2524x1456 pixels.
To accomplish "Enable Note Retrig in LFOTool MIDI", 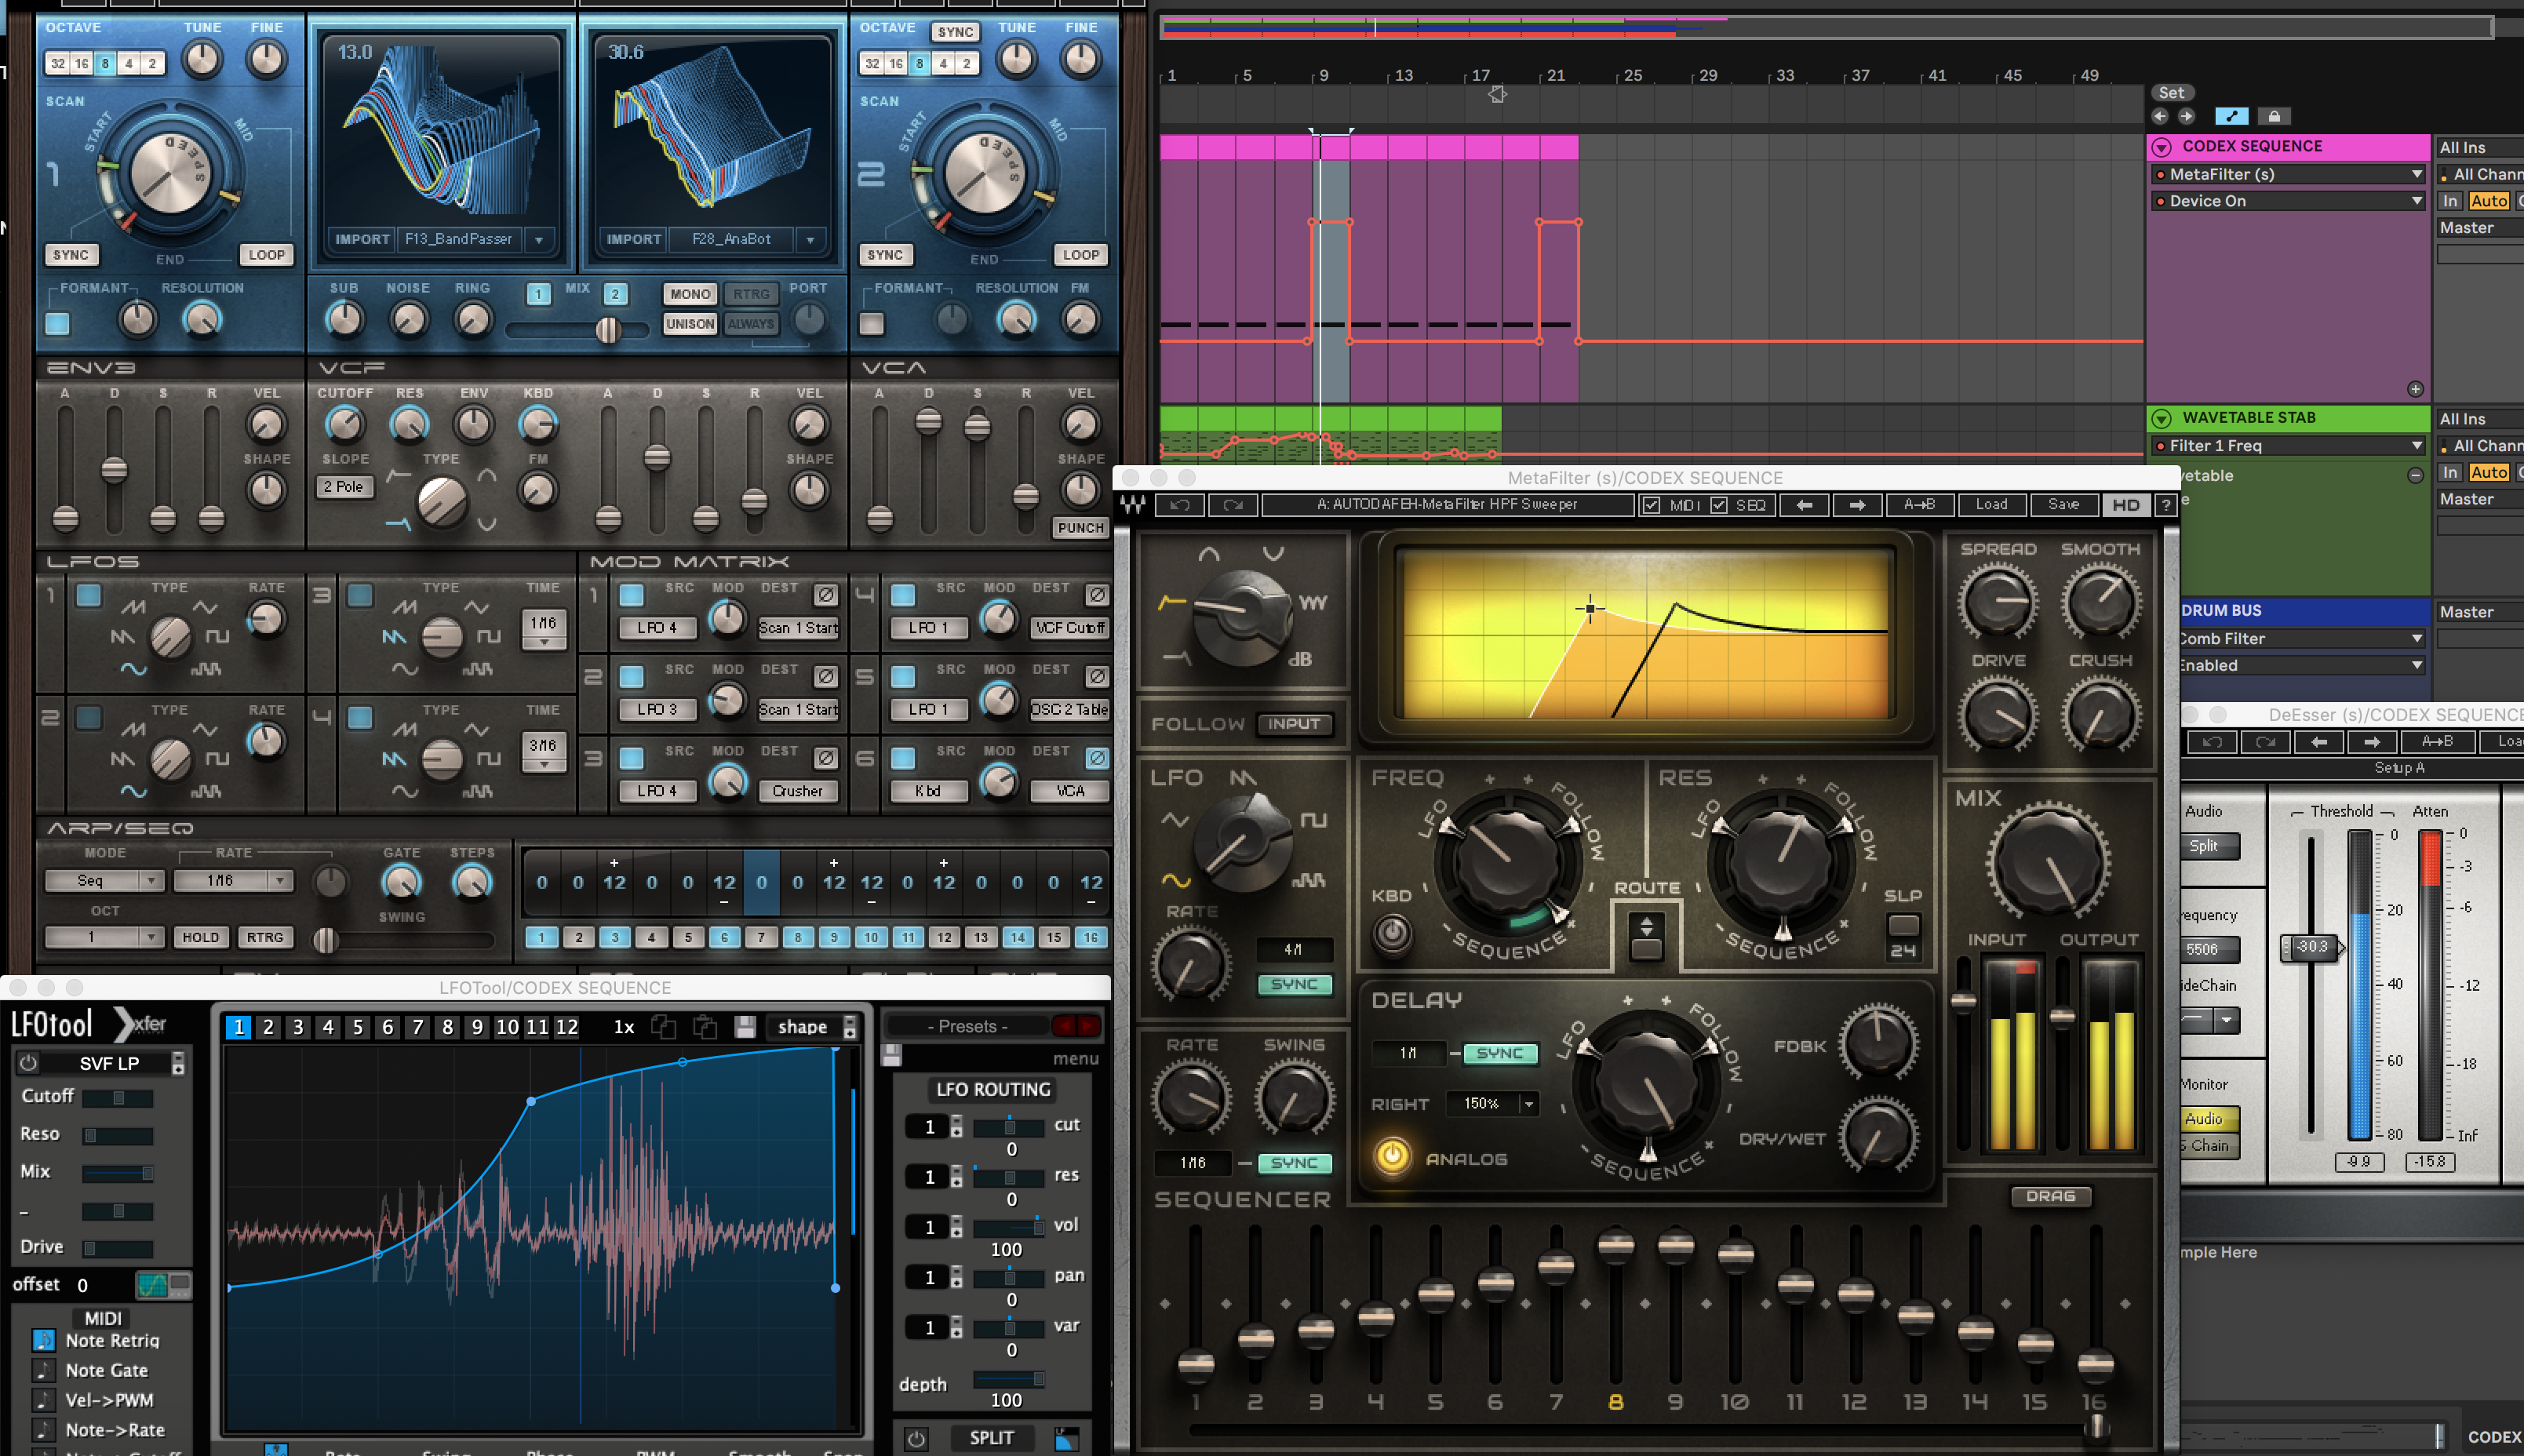I will click(43, 1340).
